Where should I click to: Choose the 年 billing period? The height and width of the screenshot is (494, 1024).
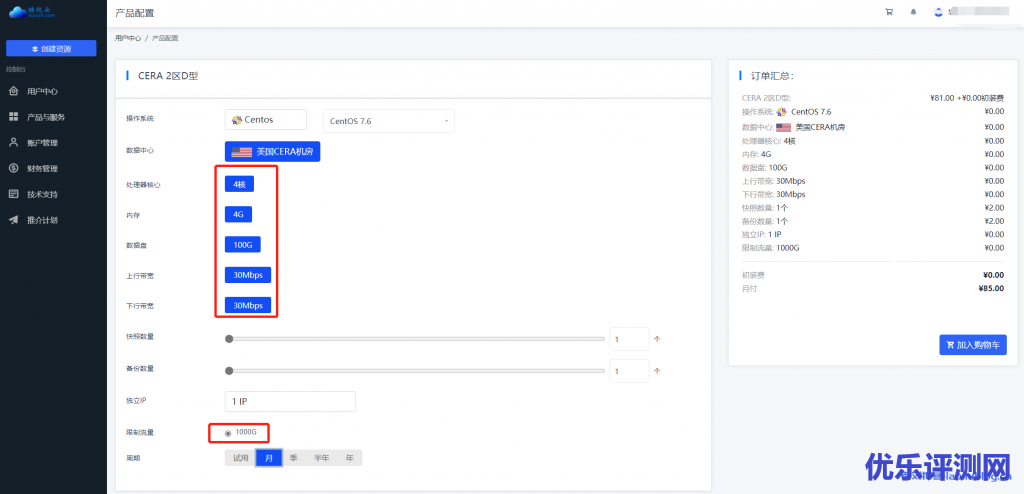[x=349, y=458]
